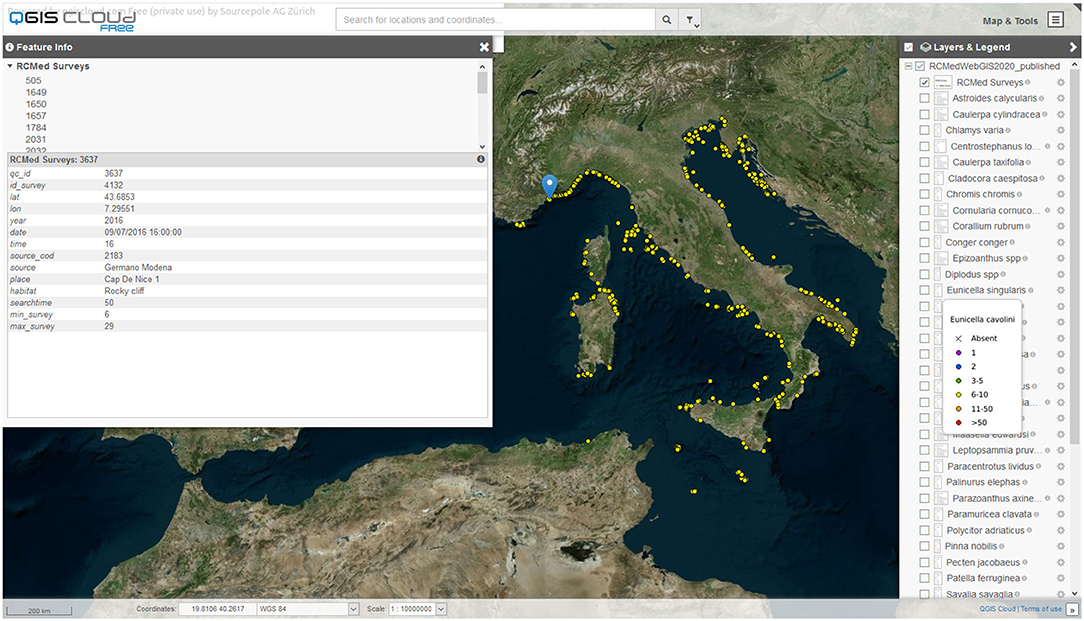Uncheck the RCMedWebGIS2020_published group checkbox
1084x621 pixels.
pyautogui.click(x=920, y=66)
